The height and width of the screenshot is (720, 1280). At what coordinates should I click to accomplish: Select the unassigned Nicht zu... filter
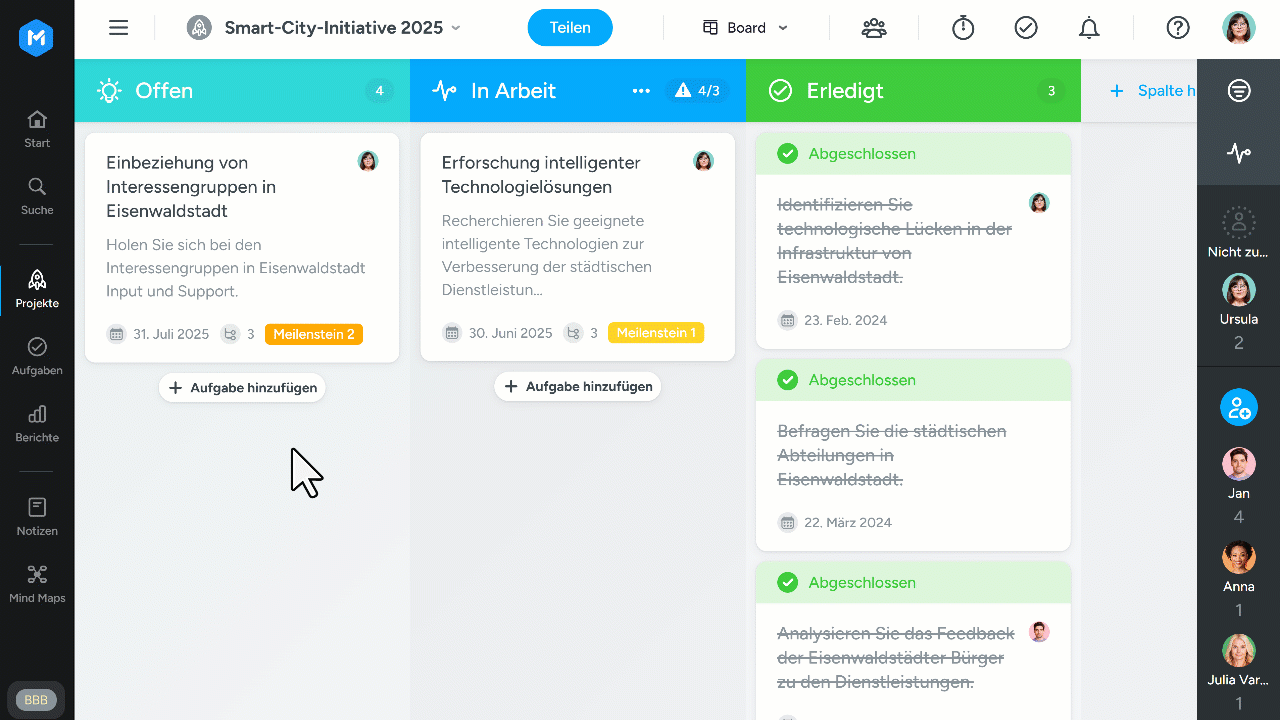tap(1239, 233)
